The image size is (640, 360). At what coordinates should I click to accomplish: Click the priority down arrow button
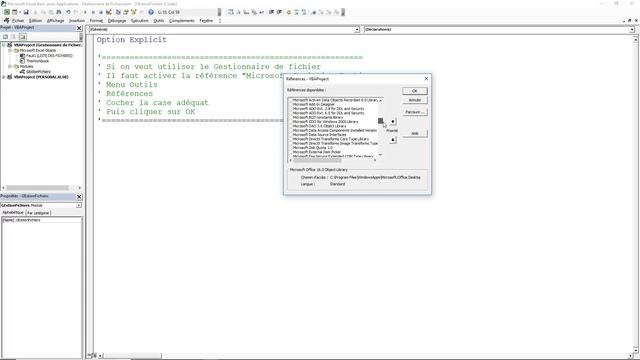tap(393, 140)
